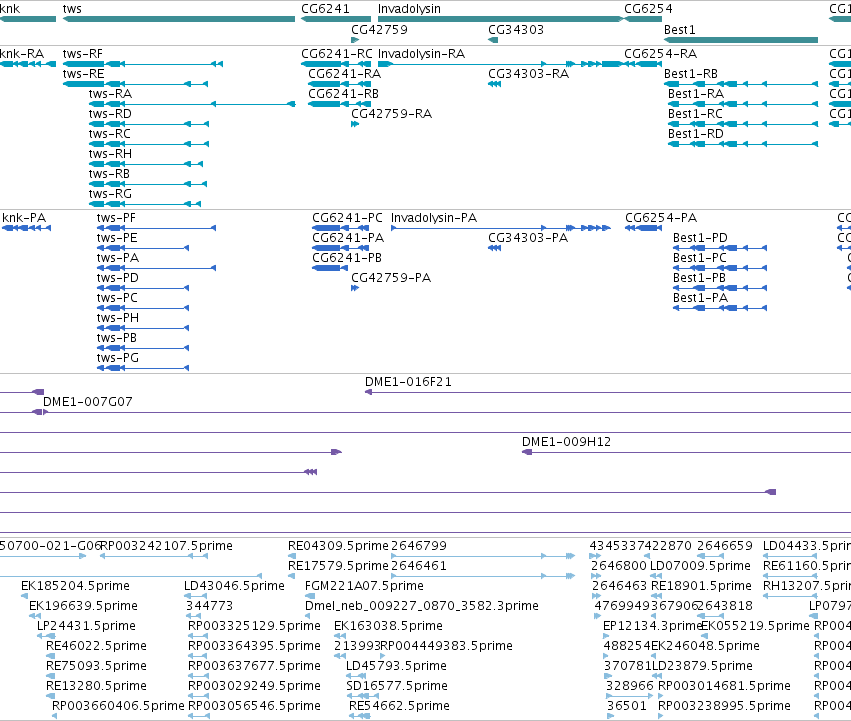Image resolution: width=851 pixels, height=721 pixels.
Task: Click the CG6241-PB protein label
Action: tap(347, 258)
